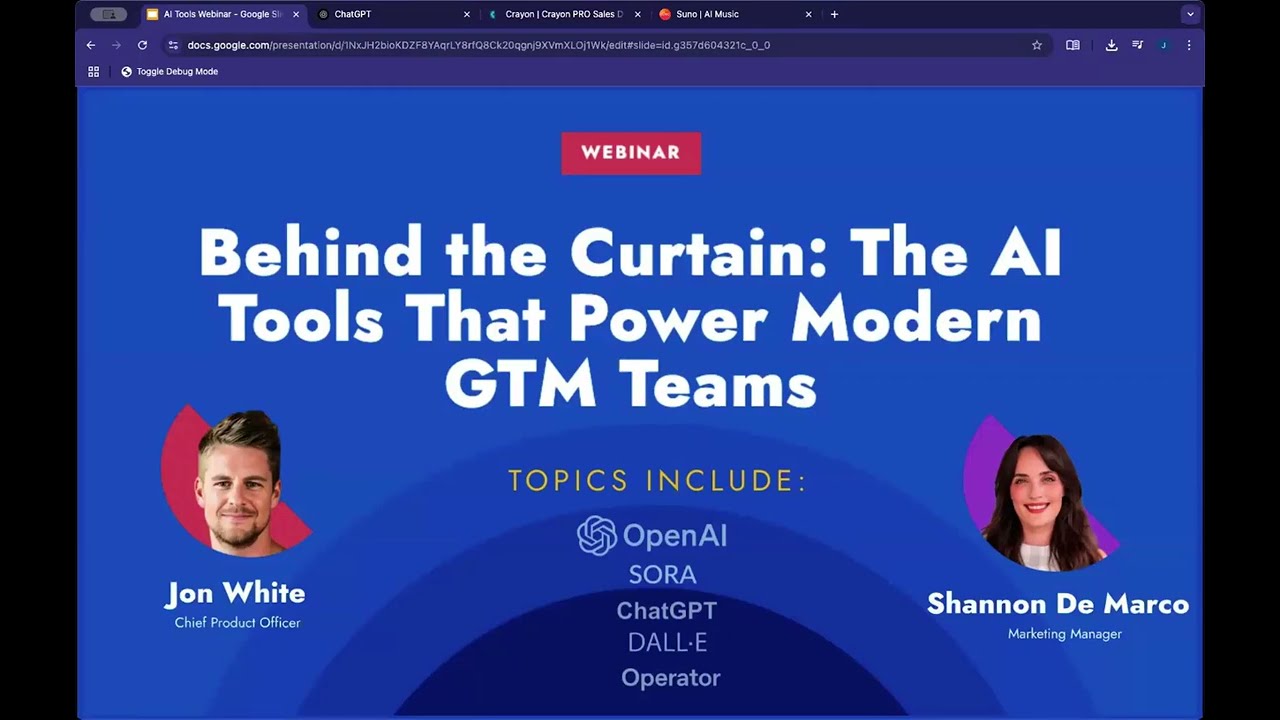Screen dimensions: 1280x720
Task: Click the docs.google.com address bar URL
Action: [x=478, y=45]
